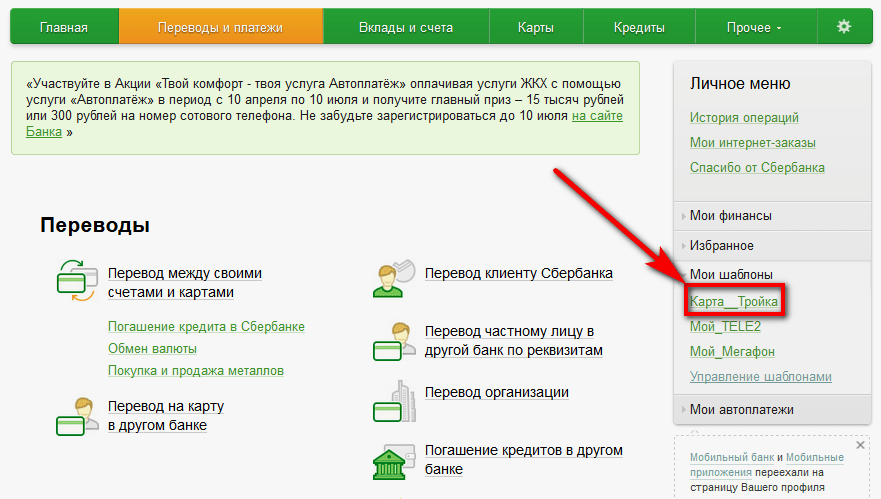This screenshot has width=881, height=499.
Task: Open the Мой_TELE2 template
Action: pos(725,326)
